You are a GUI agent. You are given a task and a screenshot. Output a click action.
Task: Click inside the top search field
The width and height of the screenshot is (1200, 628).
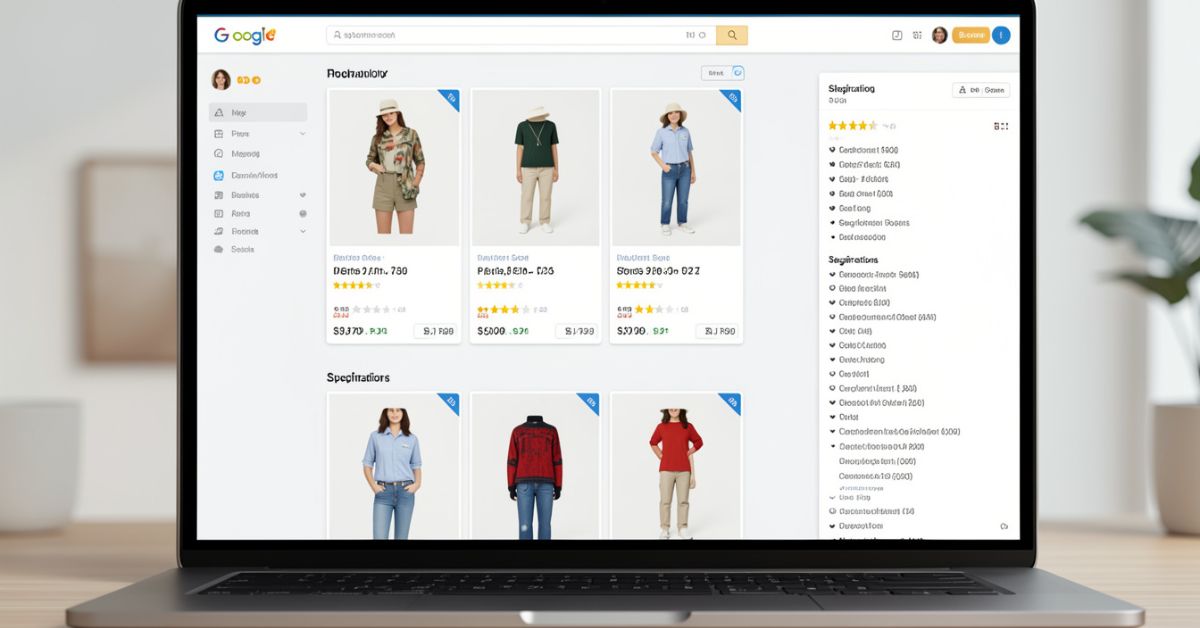point(520,35)
